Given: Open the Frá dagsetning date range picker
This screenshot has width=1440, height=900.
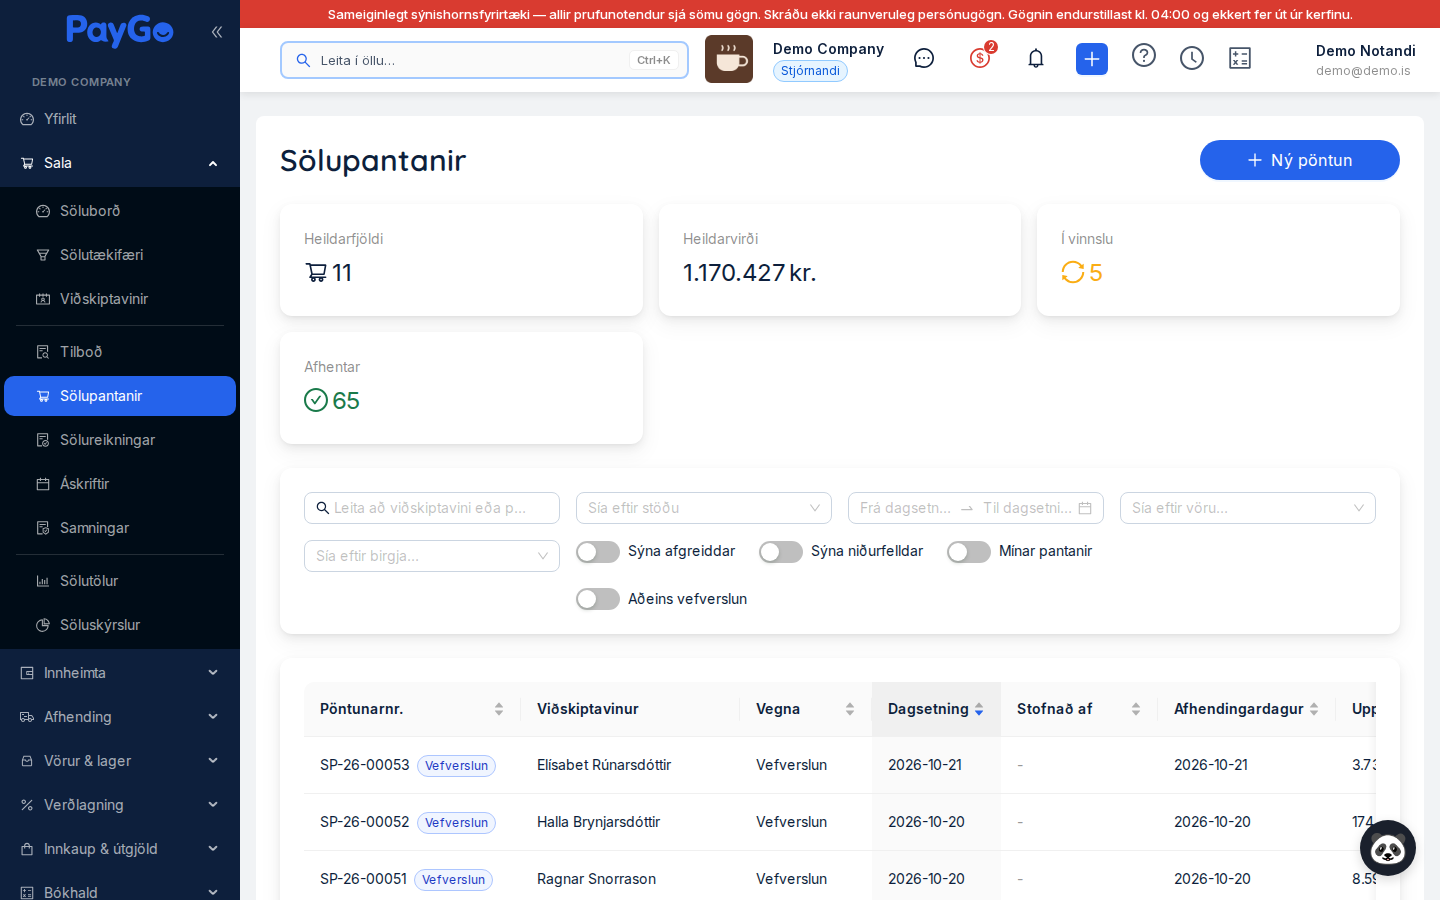Looking at the screenshot, I should point(976,508).
